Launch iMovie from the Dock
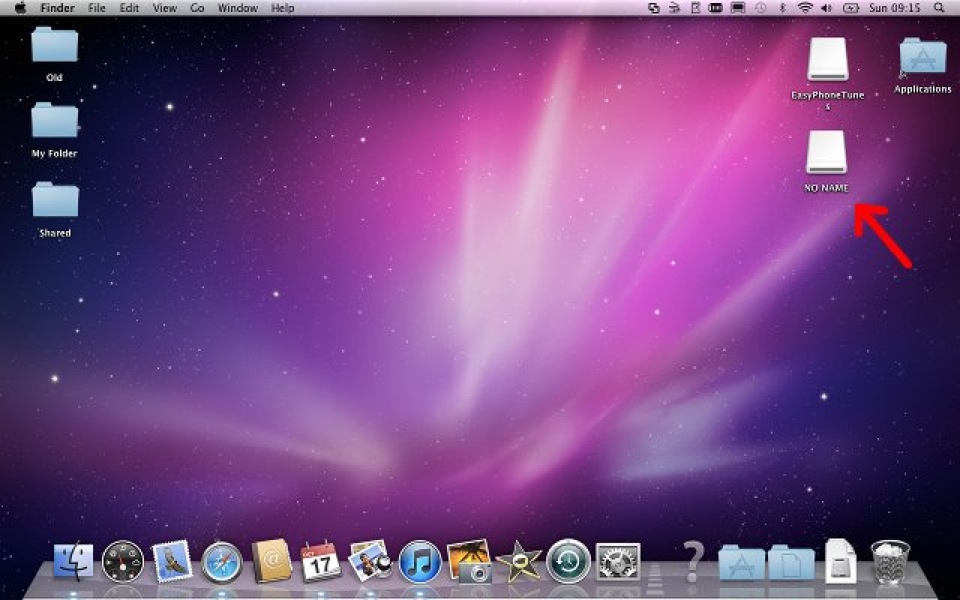Image resolution: width=960 pixels, height=600 pixels. (519, 562)
